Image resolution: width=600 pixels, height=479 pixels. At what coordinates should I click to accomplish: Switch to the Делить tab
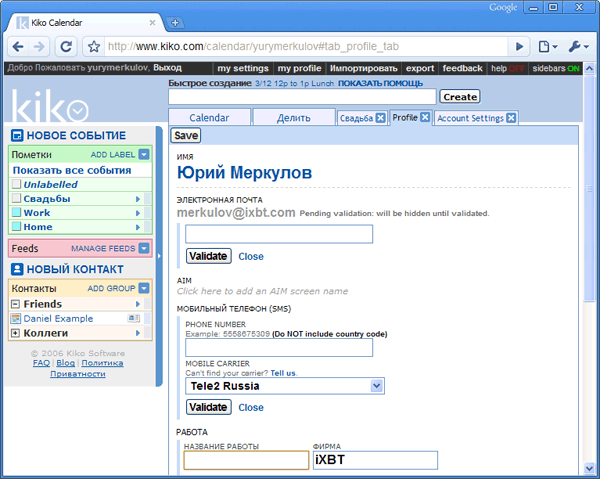pyautogui.click(x=293, y=117)
